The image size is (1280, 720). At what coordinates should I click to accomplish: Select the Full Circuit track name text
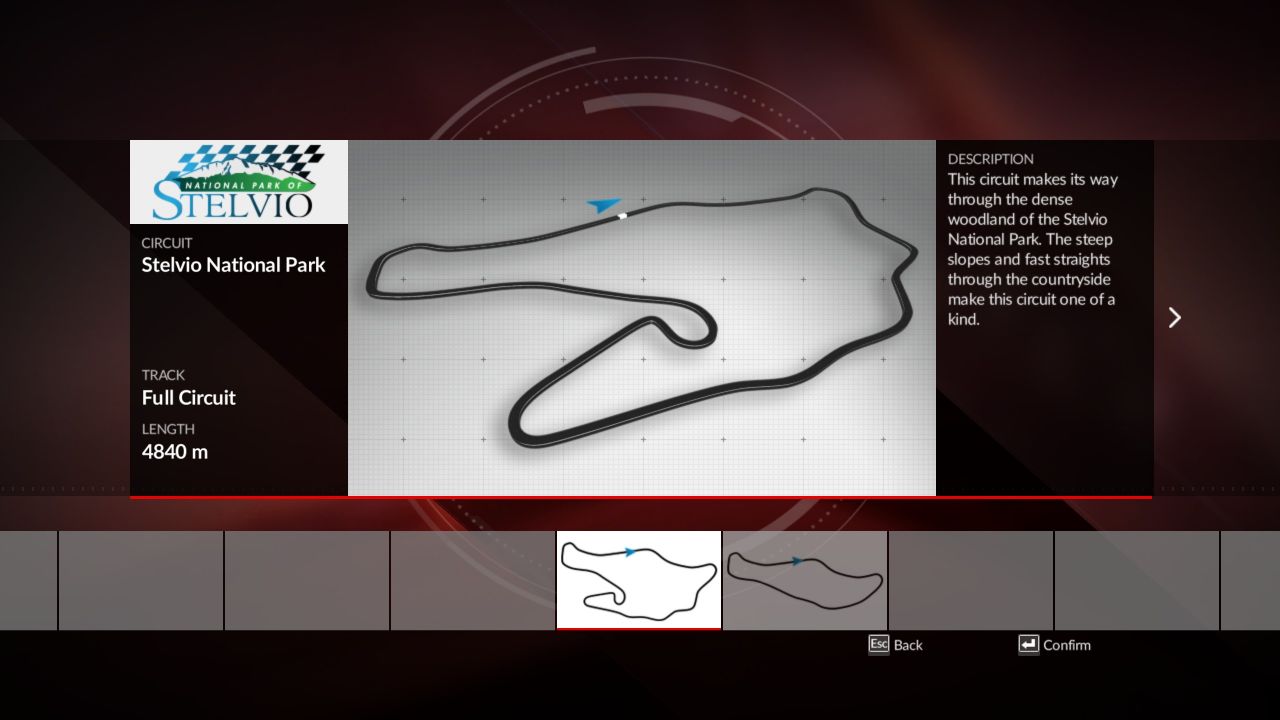[x=188, y=398]
